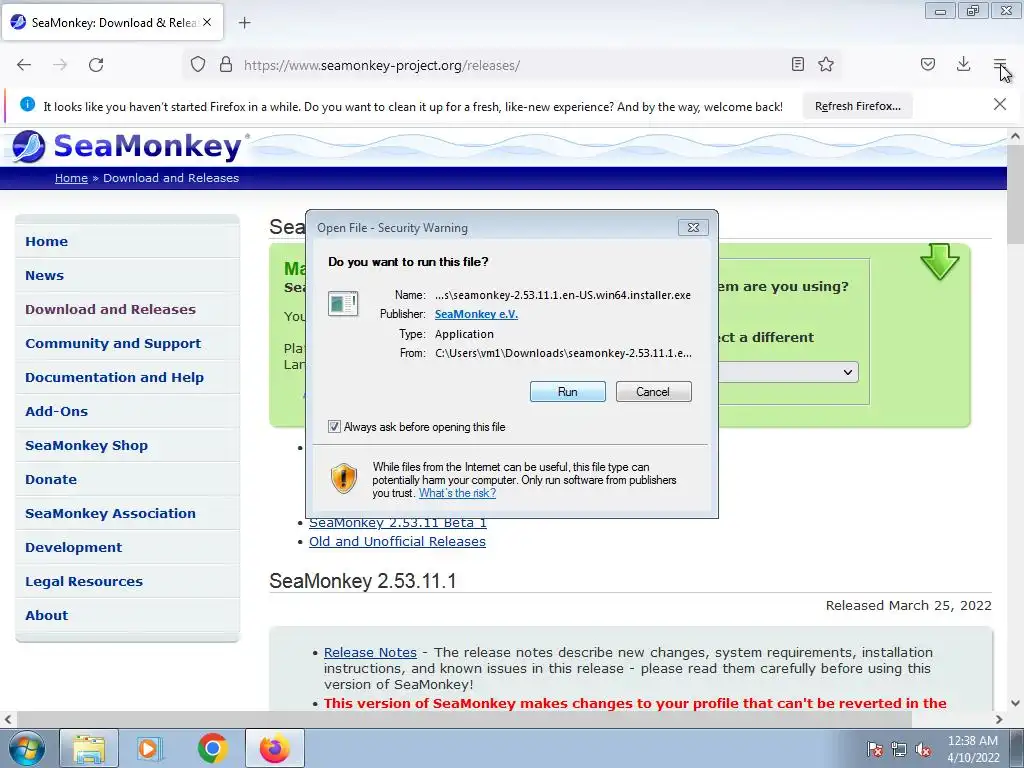Click the scroll down arrow
The image size is (1024, 768).
[x=1015, y=703]
